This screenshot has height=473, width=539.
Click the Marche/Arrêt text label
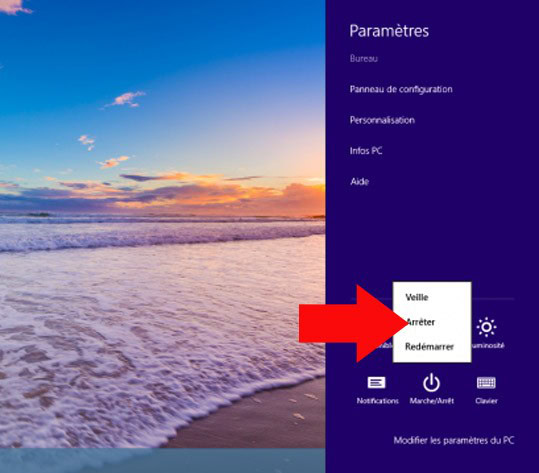[x=431, y=401]
